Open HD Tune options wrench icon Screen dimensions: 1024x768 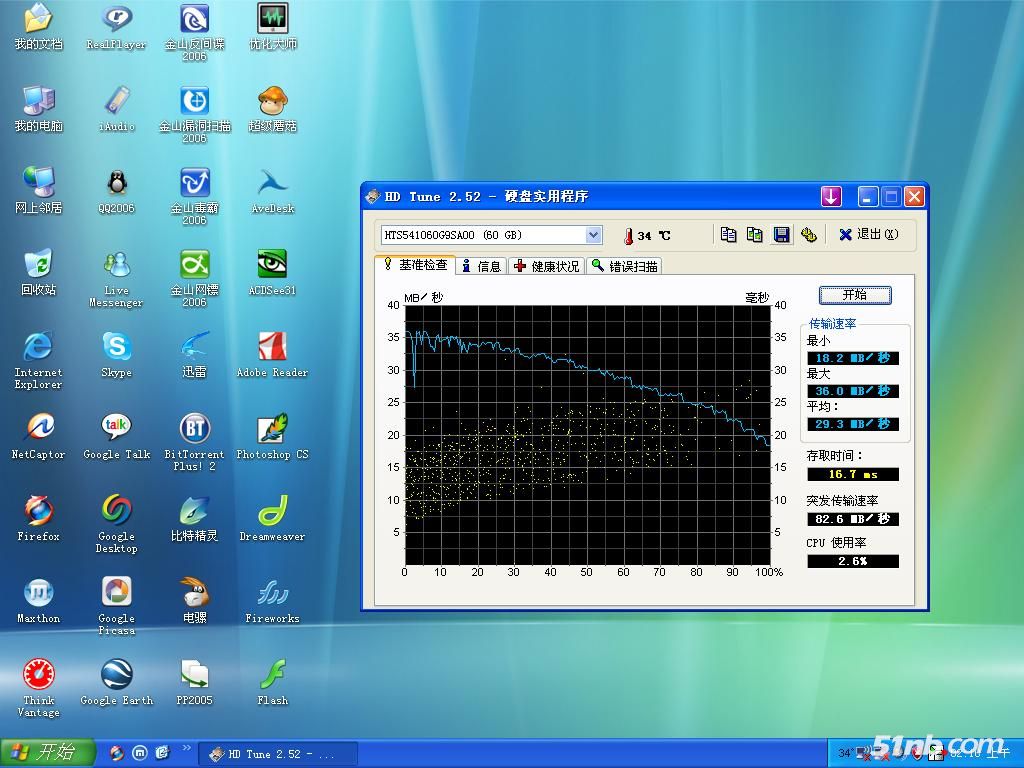(808, 234)
